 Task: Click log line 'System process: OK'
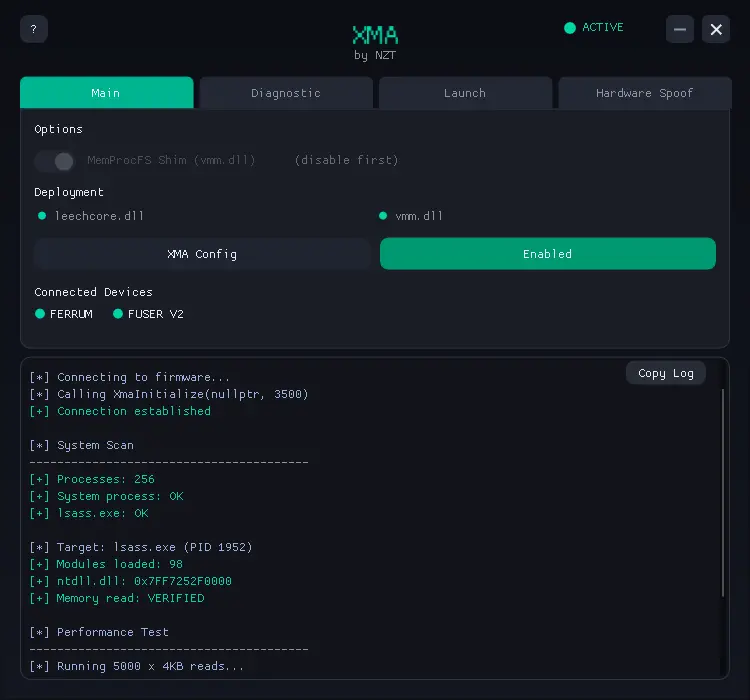tap(106, 497)
